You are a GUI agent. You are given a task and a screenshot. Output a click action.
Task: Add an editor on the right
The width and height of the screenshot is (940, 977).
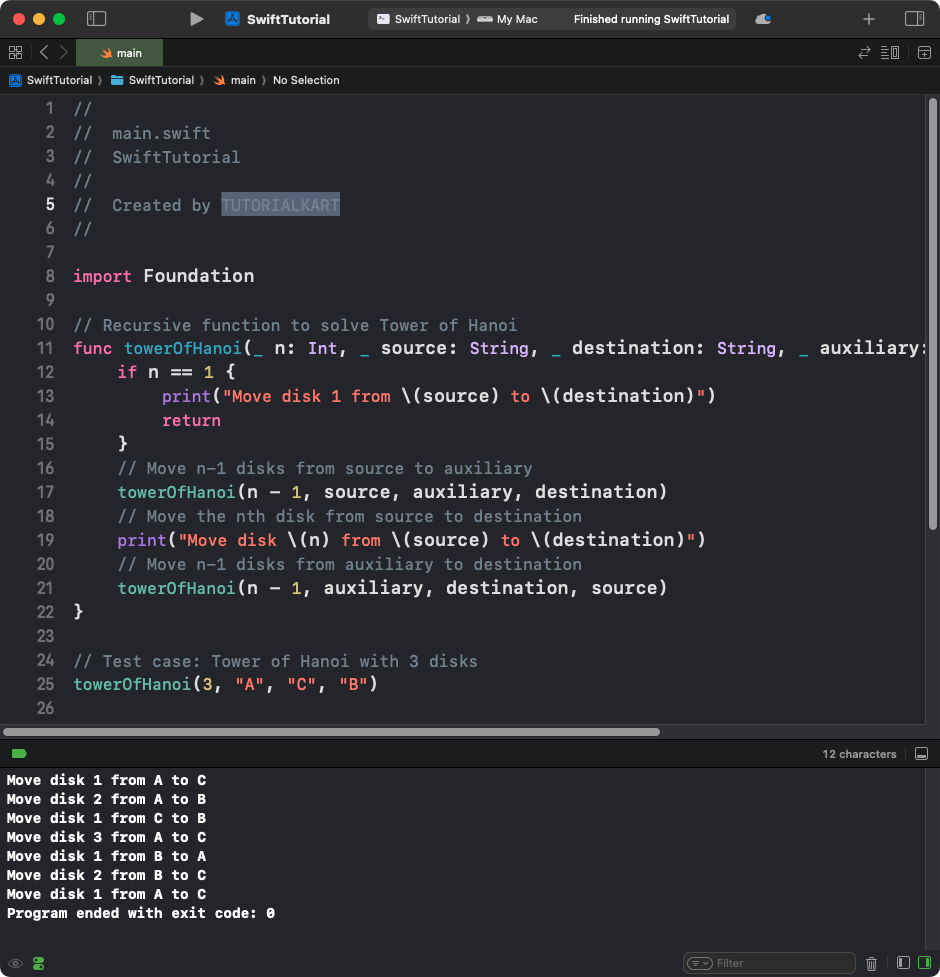[x=924, y=53]
